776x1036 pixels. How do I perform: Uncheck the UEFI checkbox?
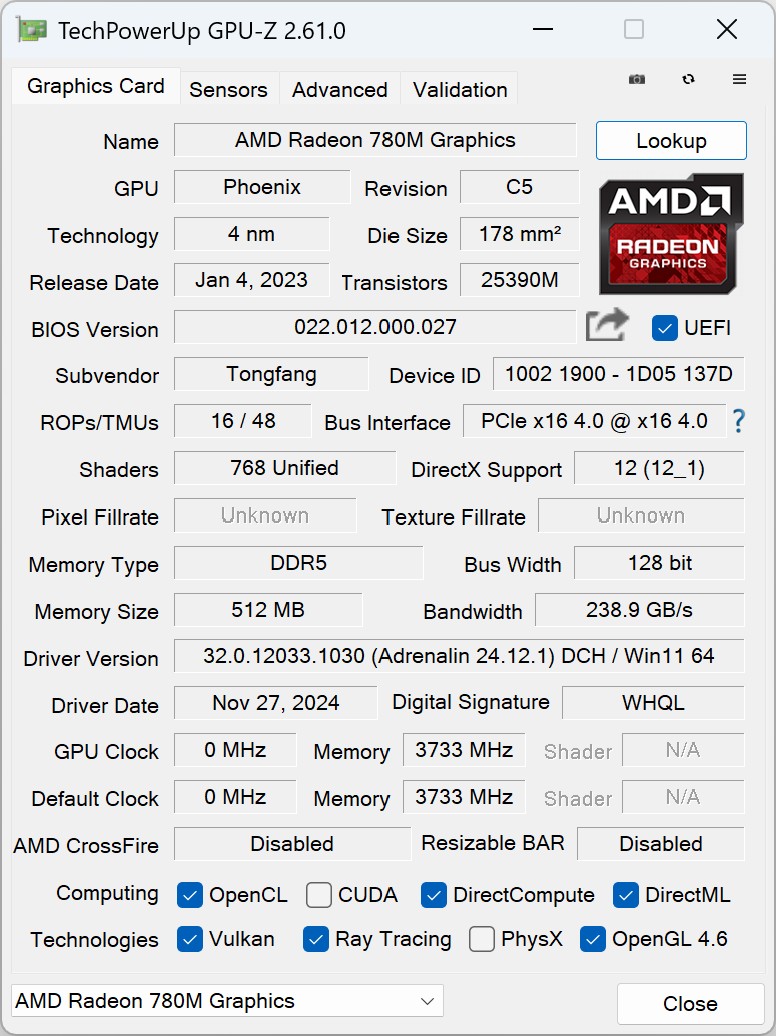click(664, 328)
